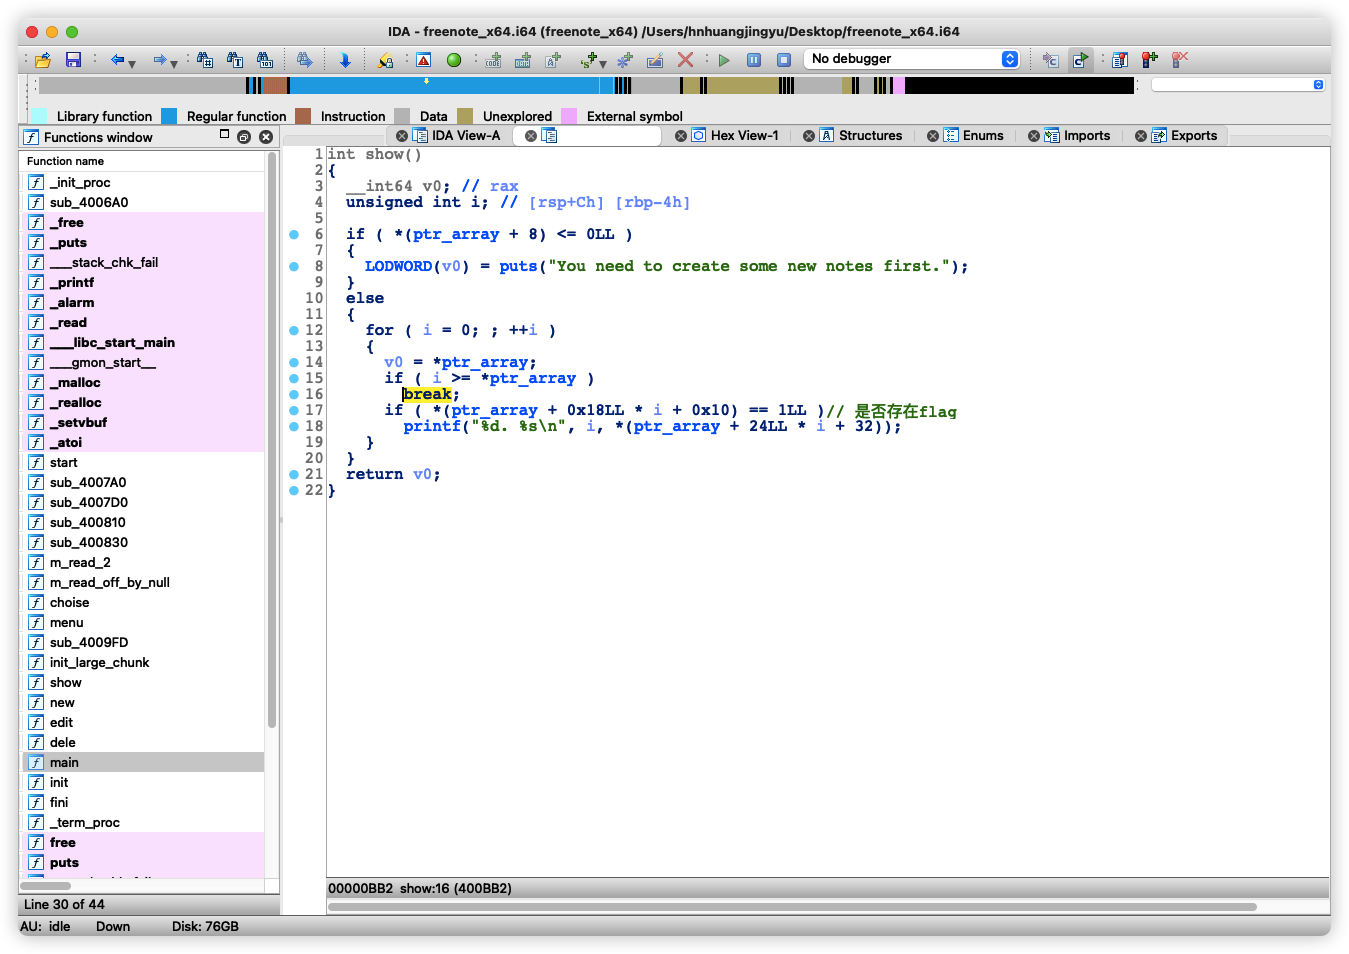The height and width of the screenshot is (954, 1349).
Task: Click the breakpoint dot on line 21
Action: (294, 475)
